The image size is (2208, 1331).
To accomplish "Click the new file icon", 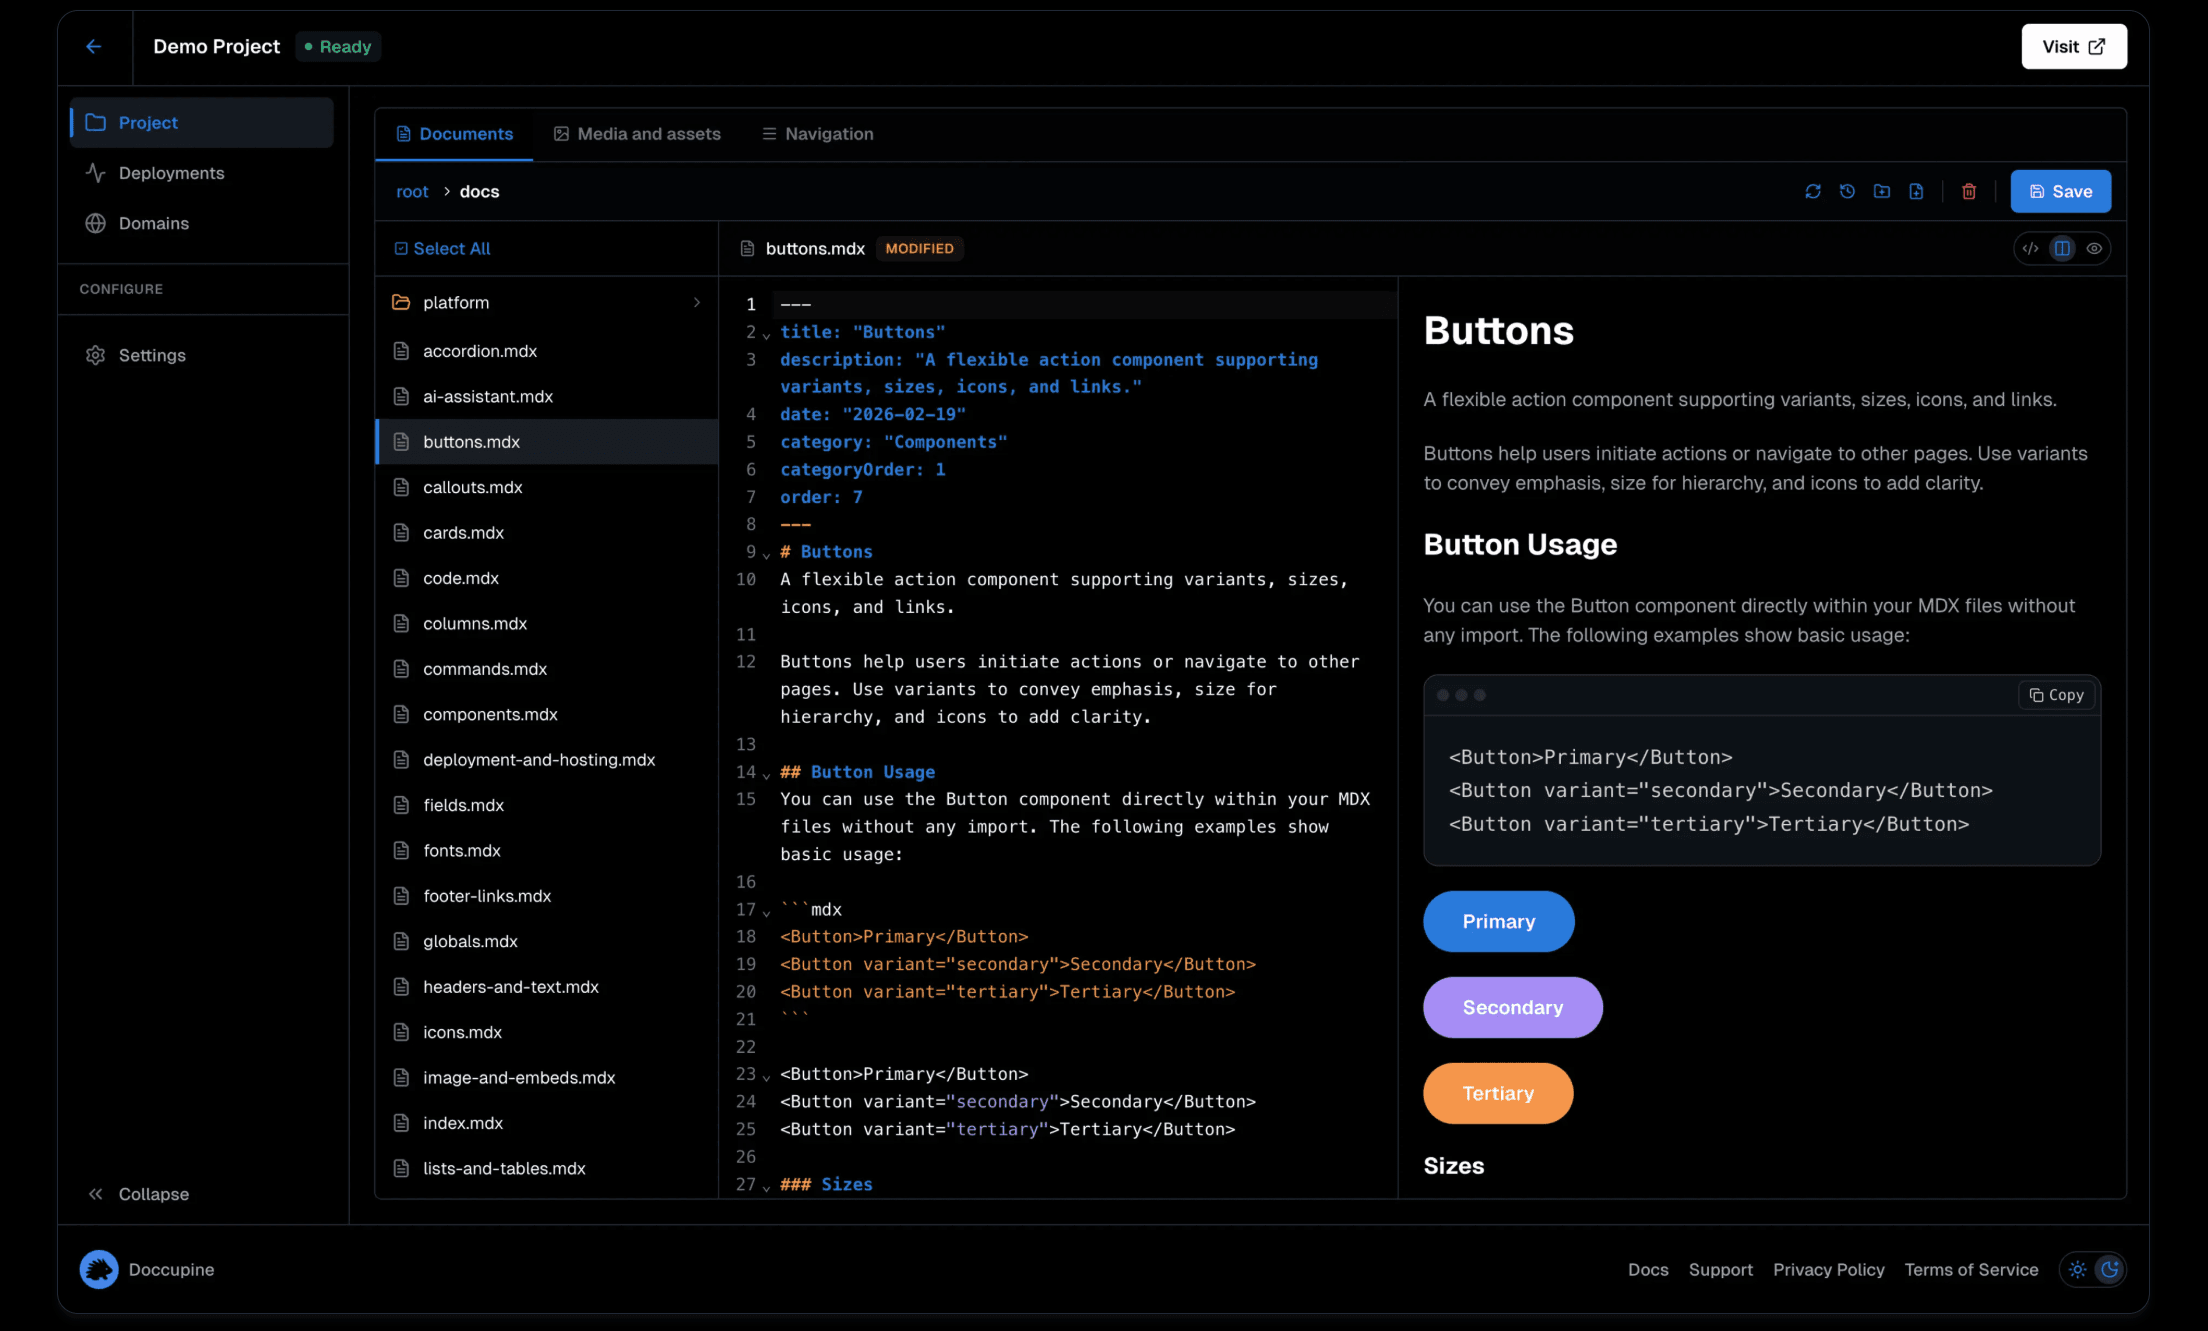I will pyautogui.click(x=1916, y=191).
